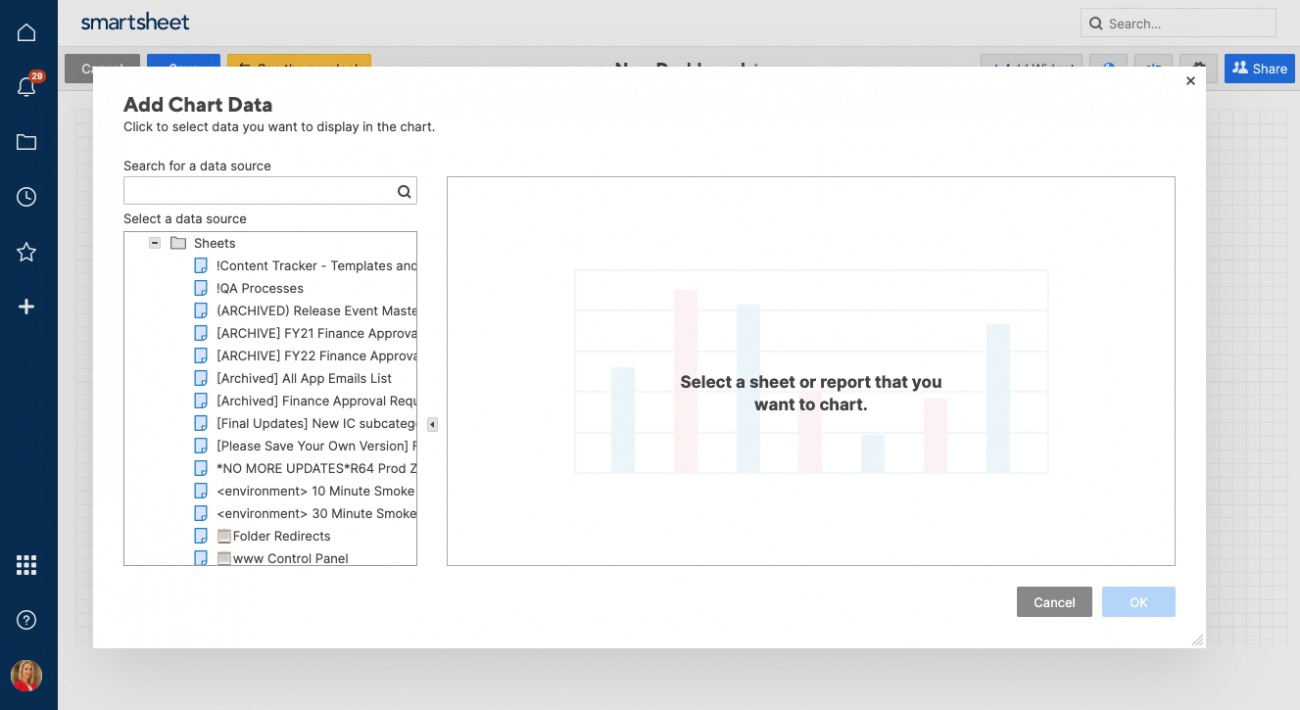The height and width of the screenshot is (710, 1300).
Task: Click the search magnifier in data source field
Action: tap(404, 192)
